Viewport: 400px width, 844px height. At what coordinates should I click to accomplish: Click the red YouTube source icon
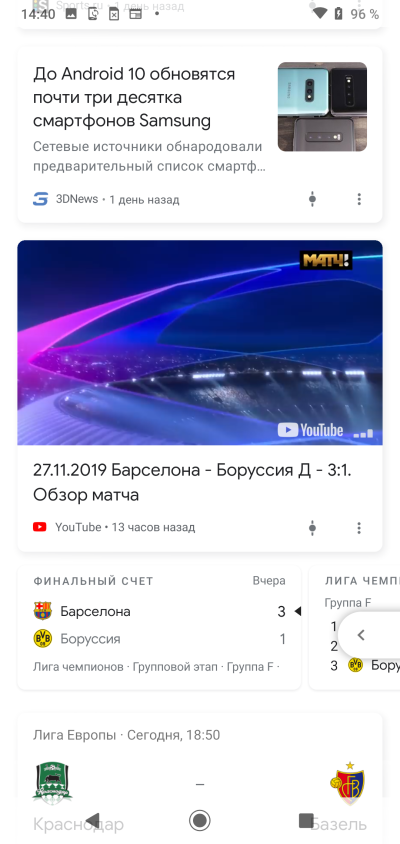(x=40, y=527)
